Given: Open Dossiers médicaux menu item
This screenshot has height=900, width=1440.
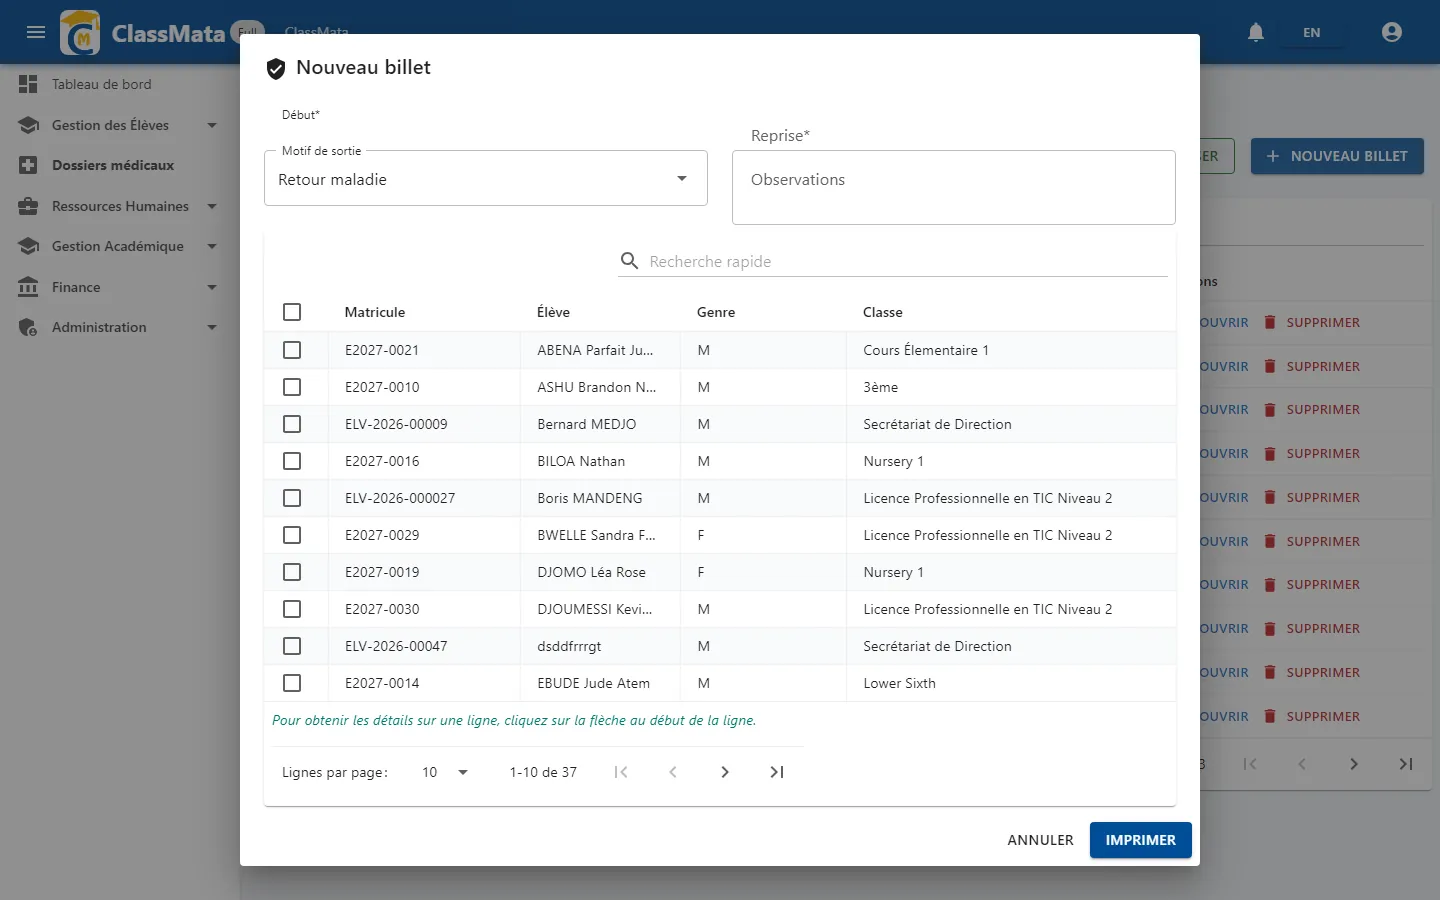Looking at the screenshot, I should click(x=120, y=165).
